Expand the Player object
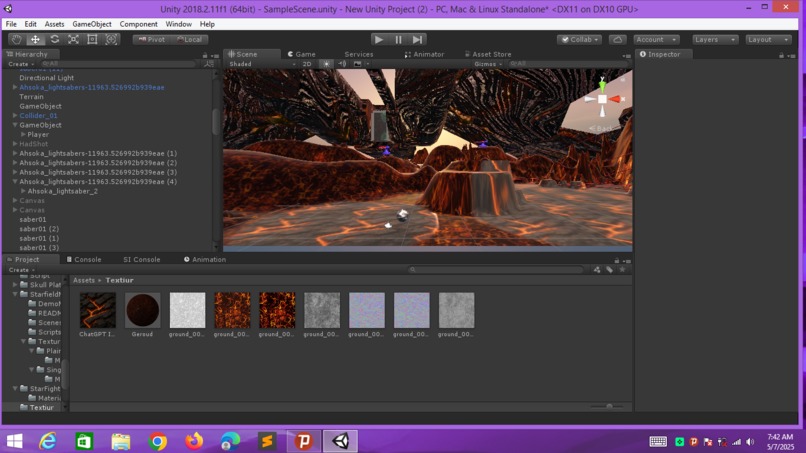This screenshot has height=453, width=806. tap(23, 135)
